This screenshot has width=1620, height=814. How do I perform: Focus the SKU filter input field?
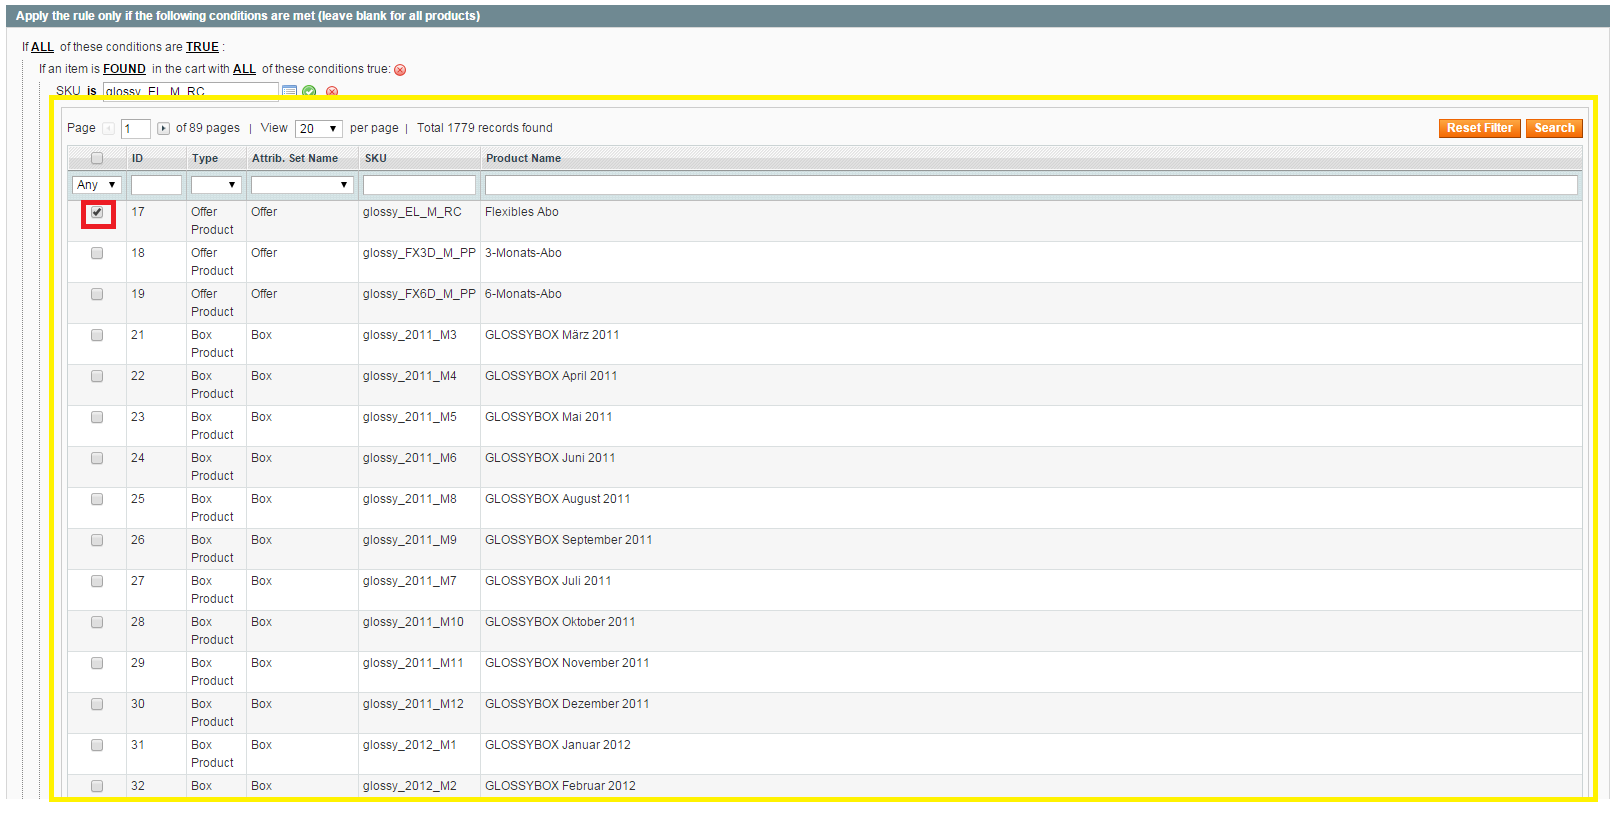click(x=419, y=185)
